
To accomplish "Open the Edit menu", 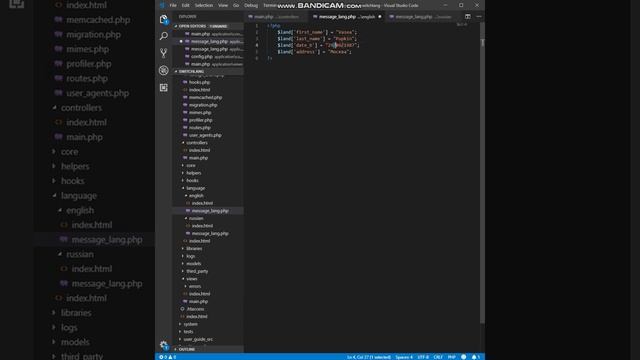I will coord(185,5).
